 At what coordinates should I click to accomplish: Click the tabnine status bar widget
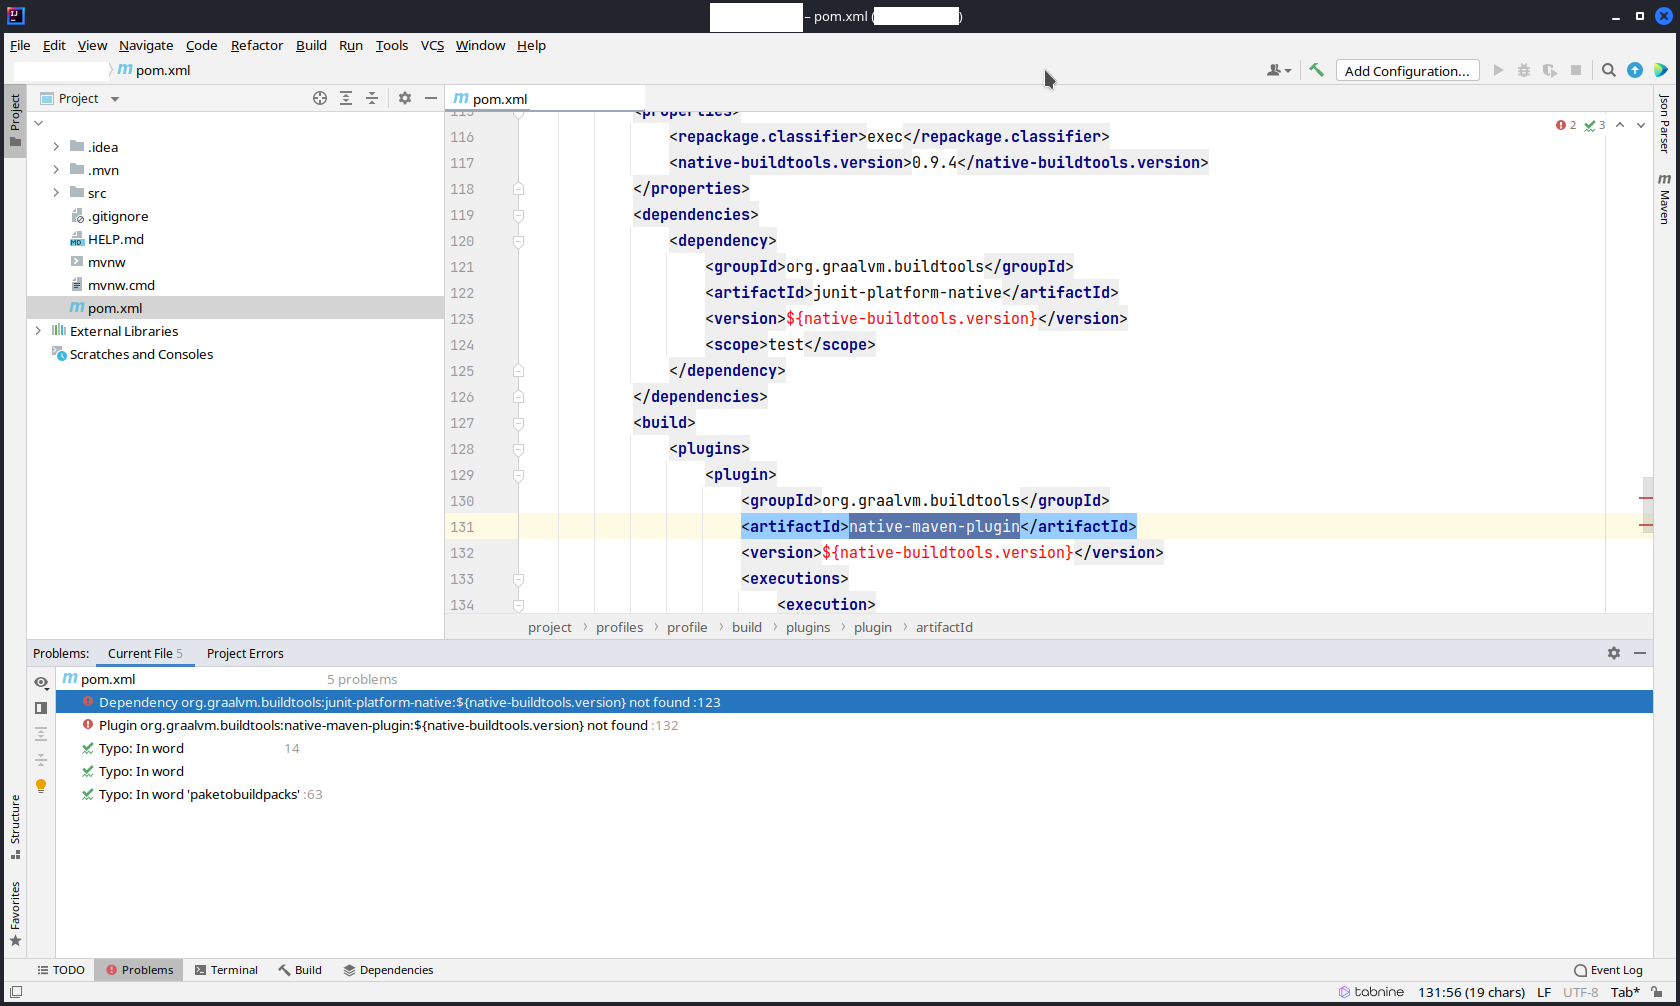[x=1371, y=992]
